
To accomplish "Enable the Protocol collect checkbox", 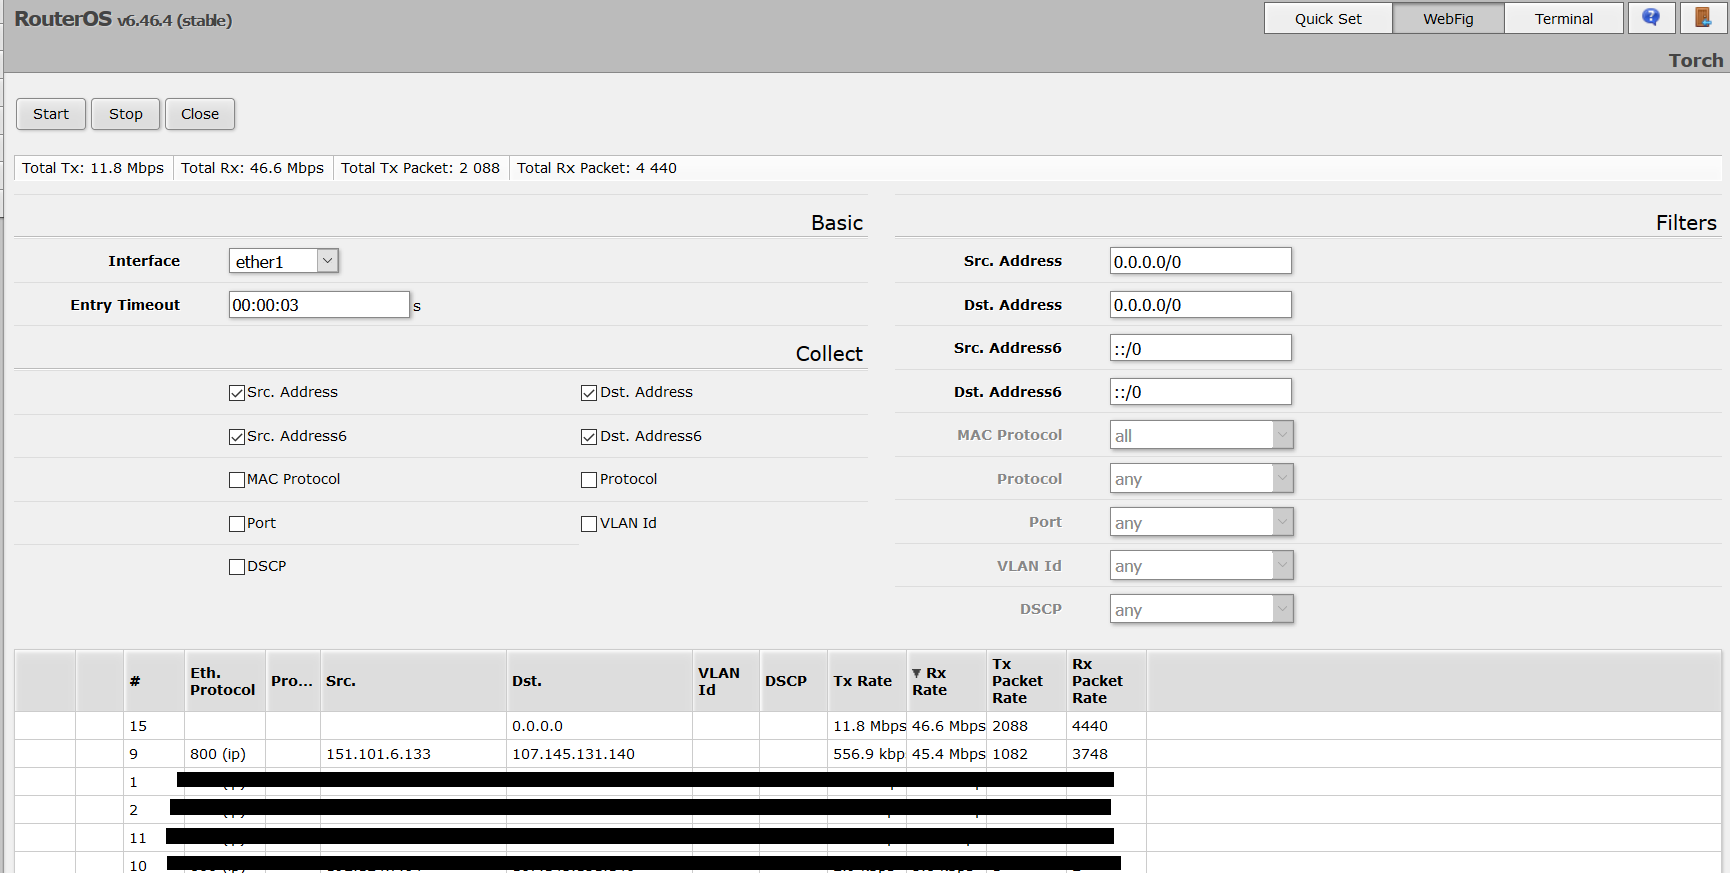I will [x=589, y=480].
